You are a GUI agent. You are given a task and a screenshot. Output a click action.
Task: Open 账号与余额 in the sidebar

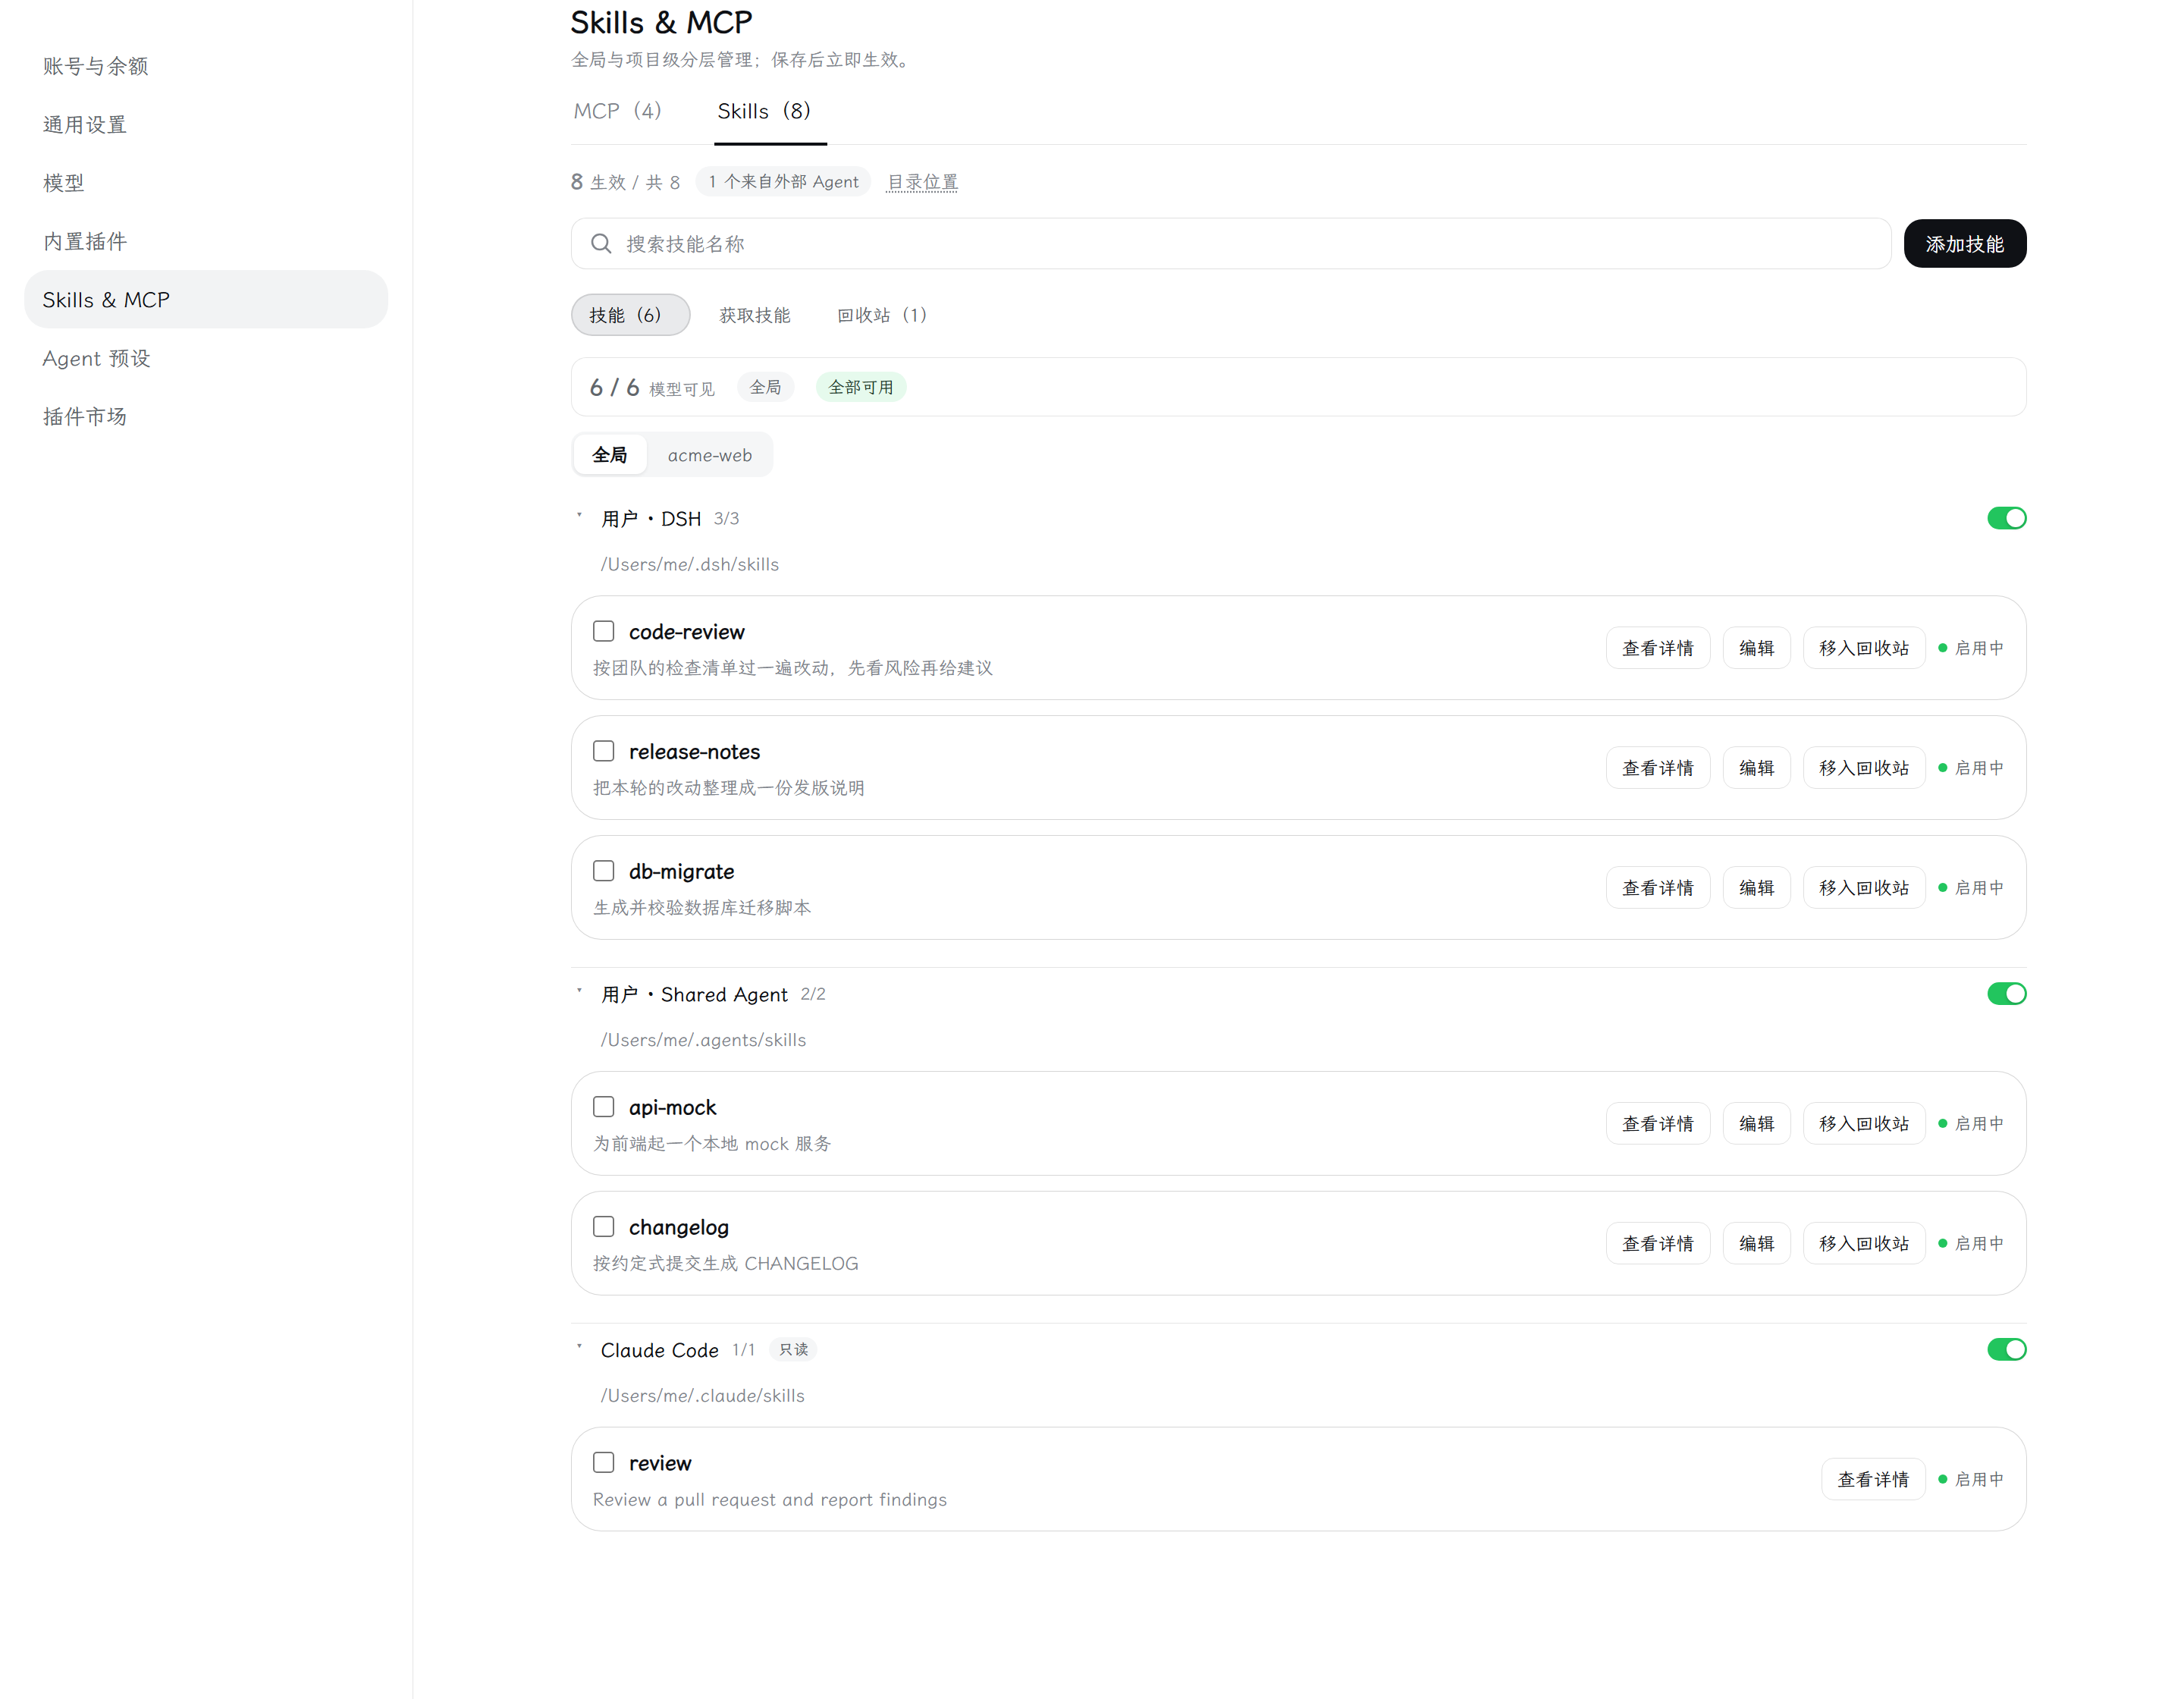click(206, 66)
